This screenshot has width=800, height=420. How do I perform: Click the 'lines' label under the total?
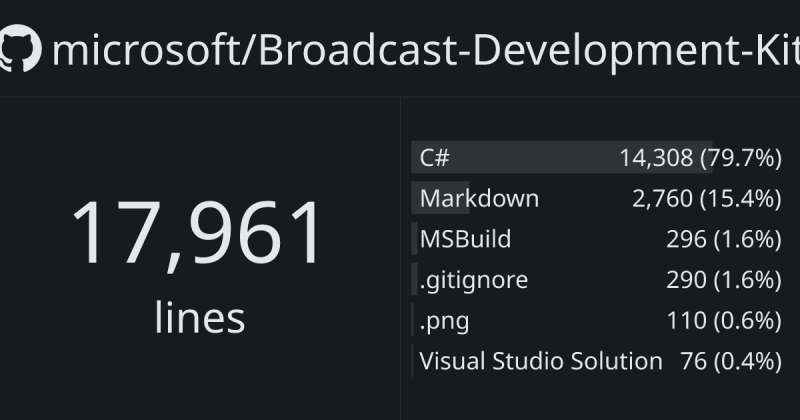(x=199, y=318)
